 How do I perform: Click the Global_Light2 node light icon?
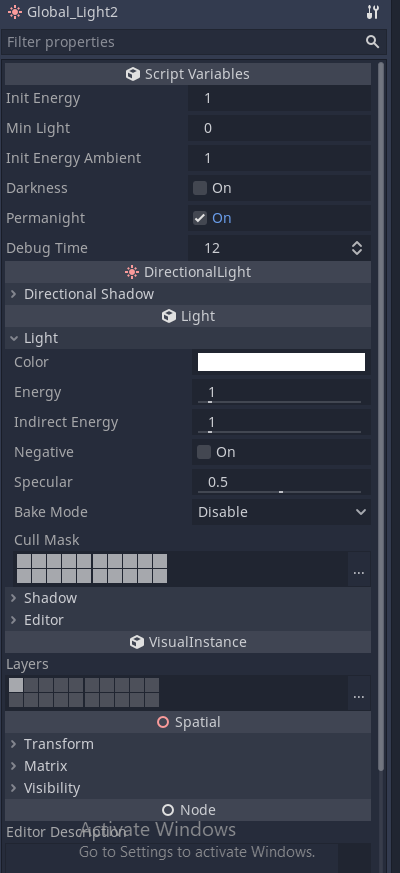coord(15,12)
